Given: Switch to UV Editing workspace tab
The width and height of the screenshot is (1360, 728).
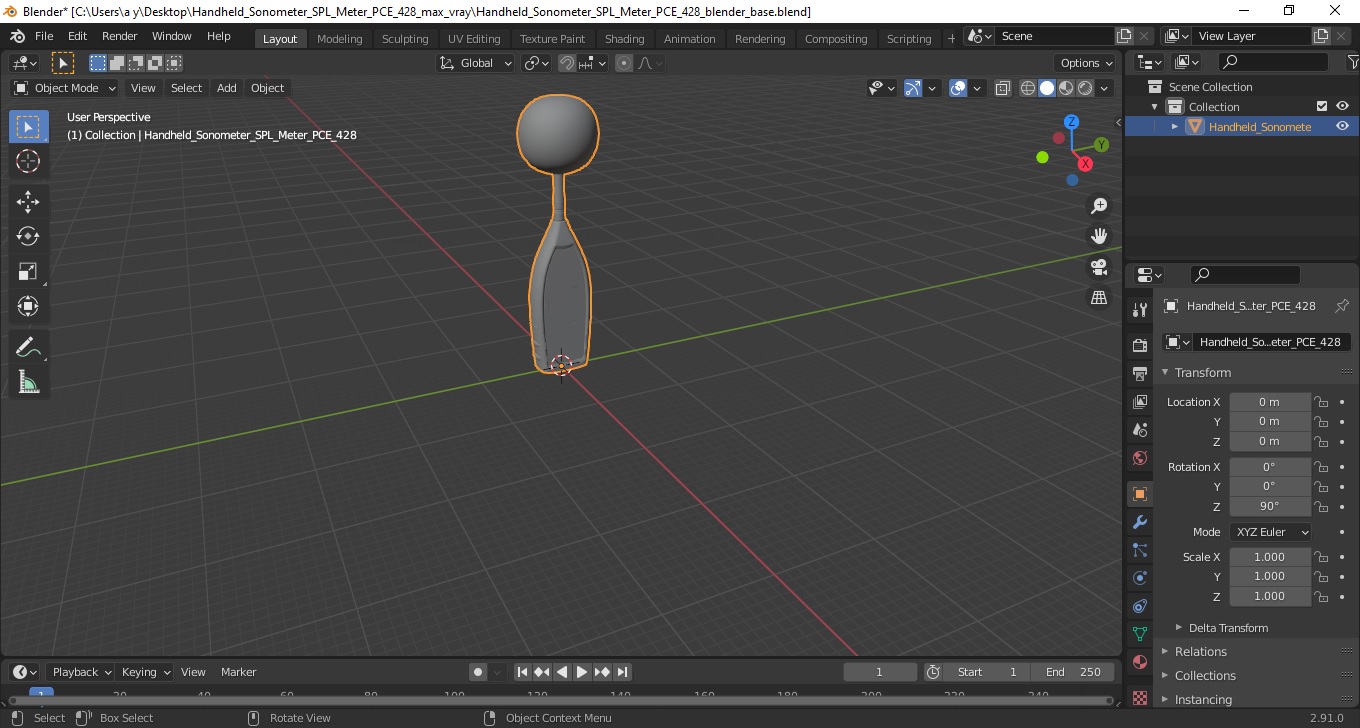Looking at the screenshot, I should 474,39.
